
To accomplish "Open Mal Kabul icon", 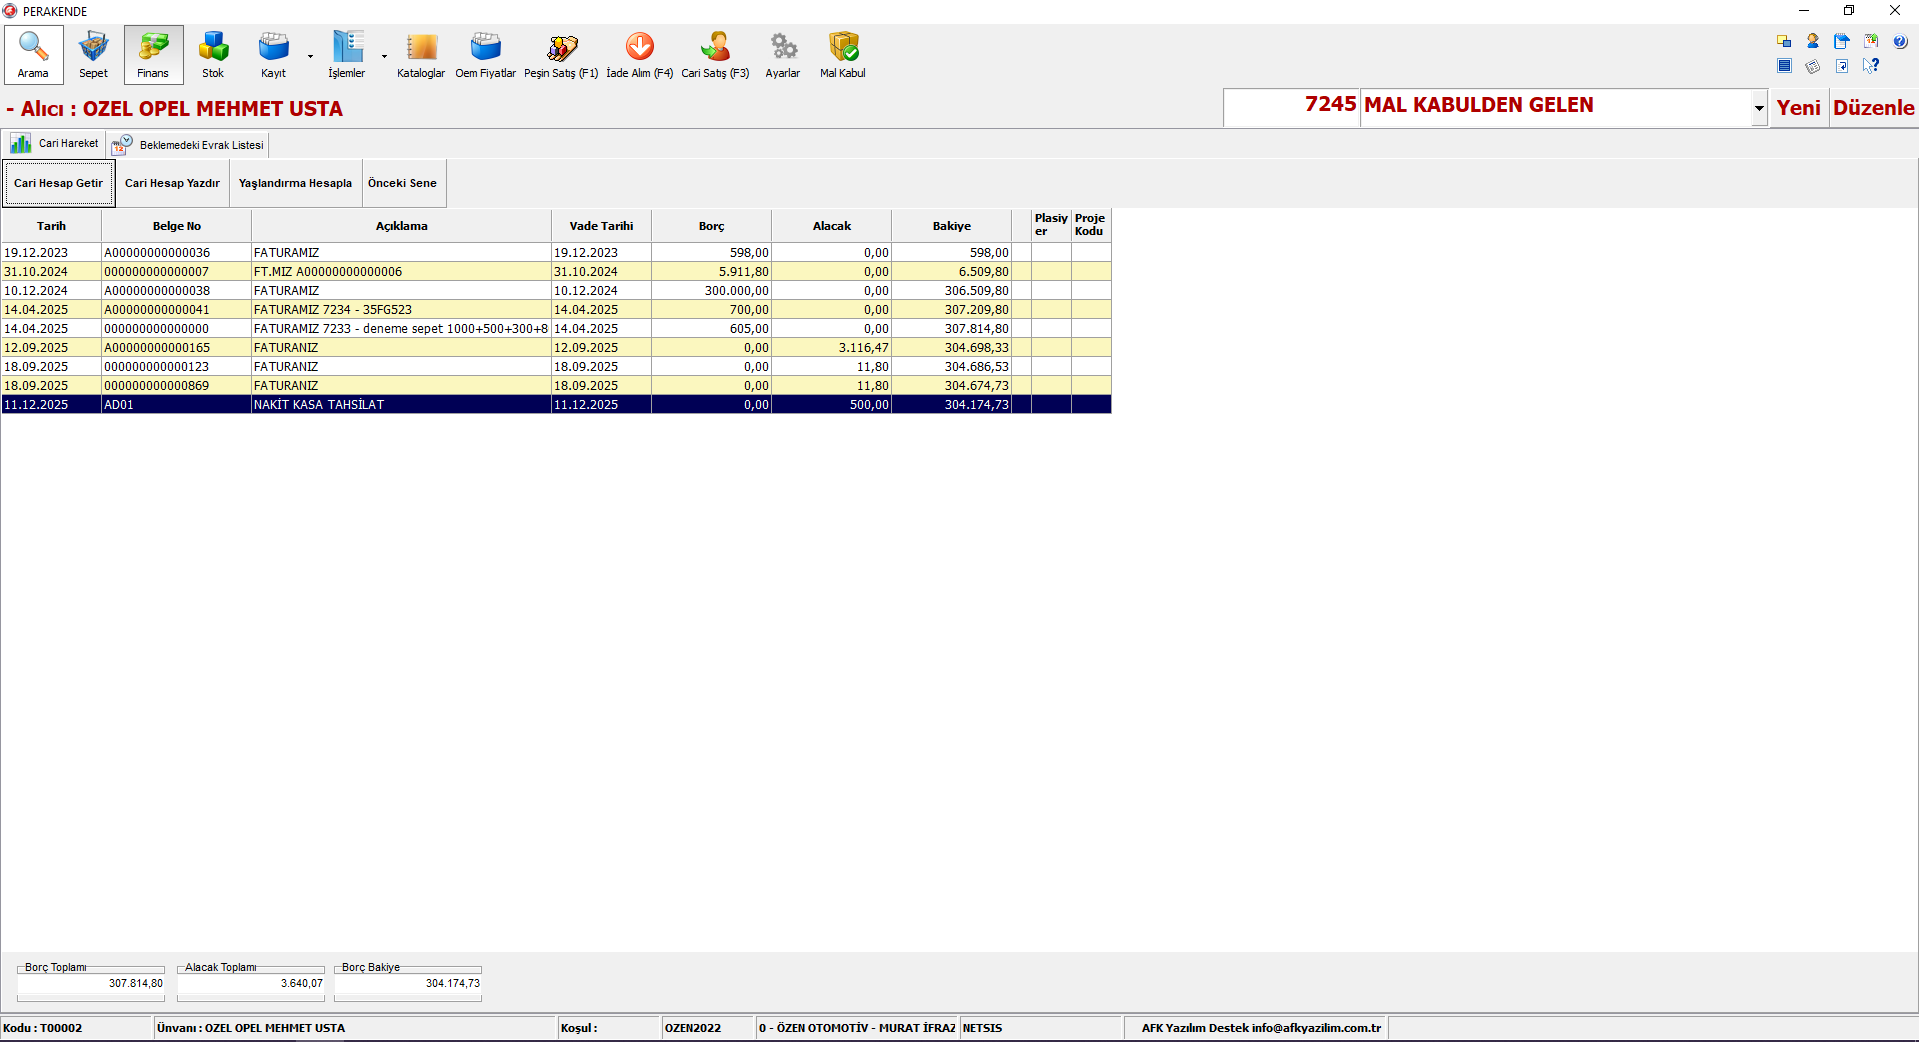I will [x=843, y=54].
